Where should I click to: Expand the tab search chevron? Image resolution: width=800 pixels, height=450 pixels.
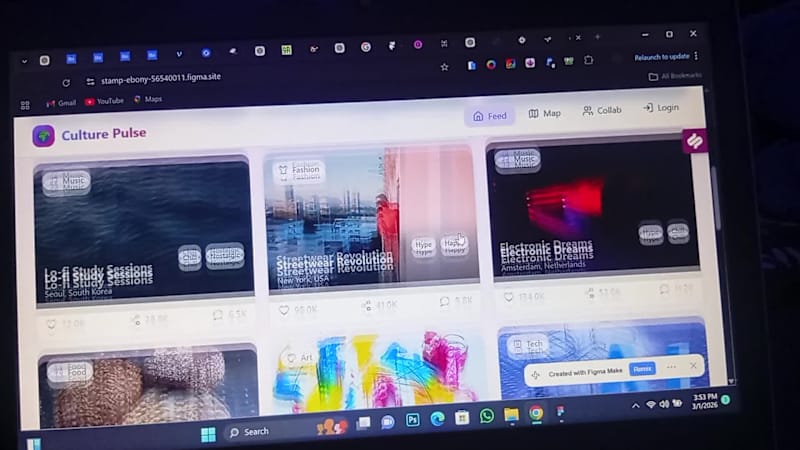24,61
